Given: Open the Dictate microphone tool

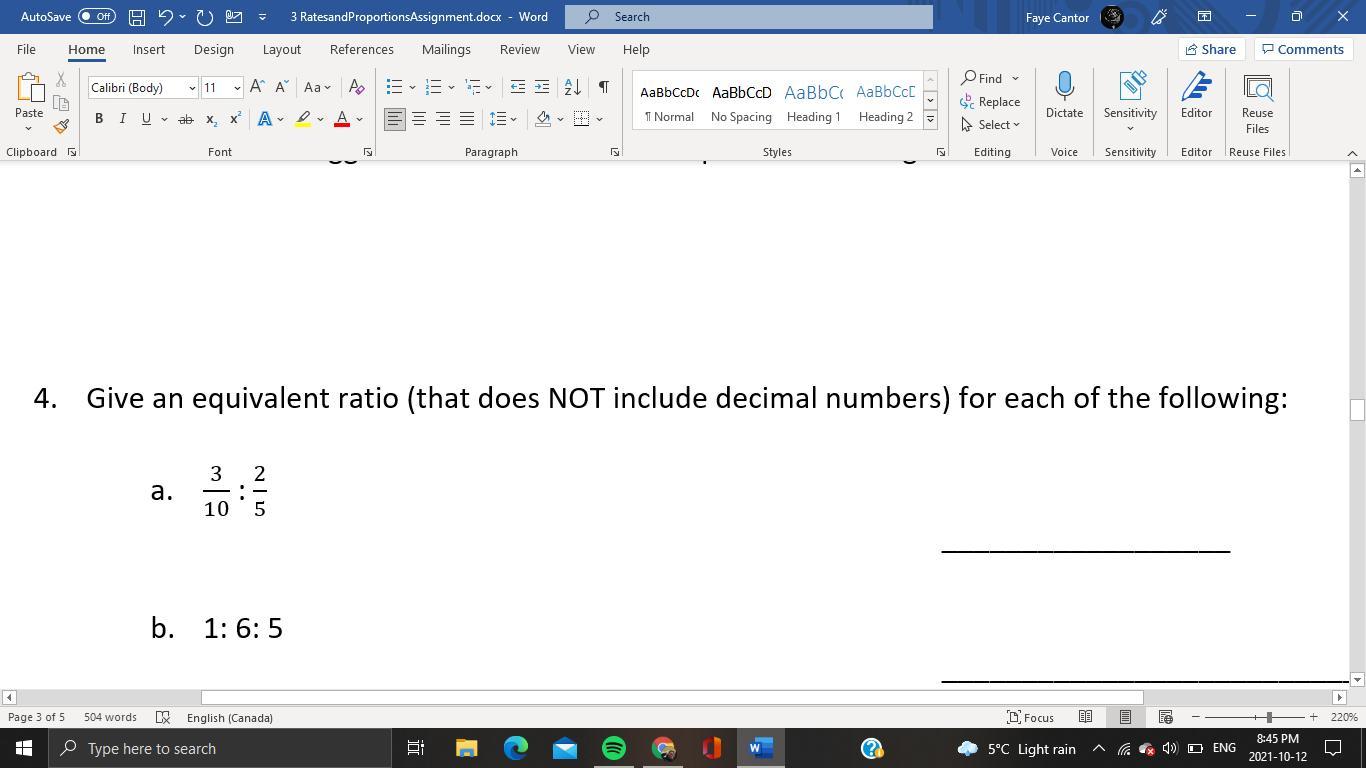Looking at the screenshot, I should (x=1064, y=96).
